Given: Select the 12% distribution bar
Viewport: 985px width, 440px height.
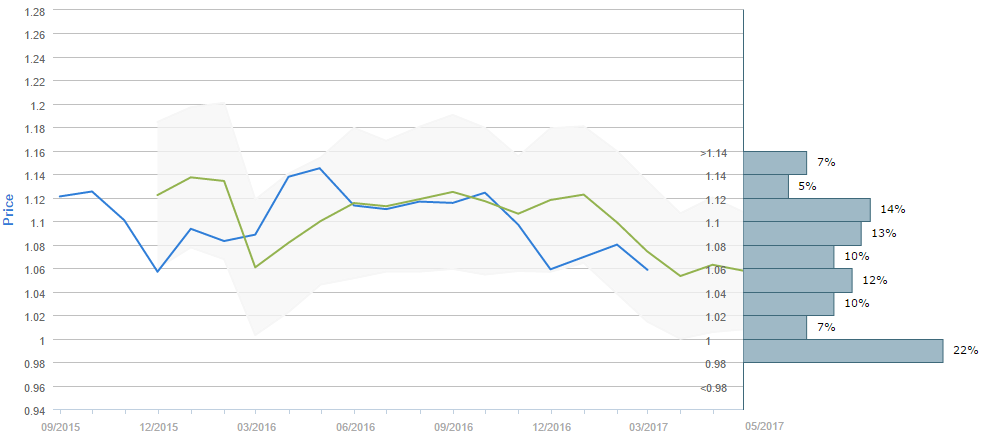Looking at the screenshot, I should click(x=798, y=280).
